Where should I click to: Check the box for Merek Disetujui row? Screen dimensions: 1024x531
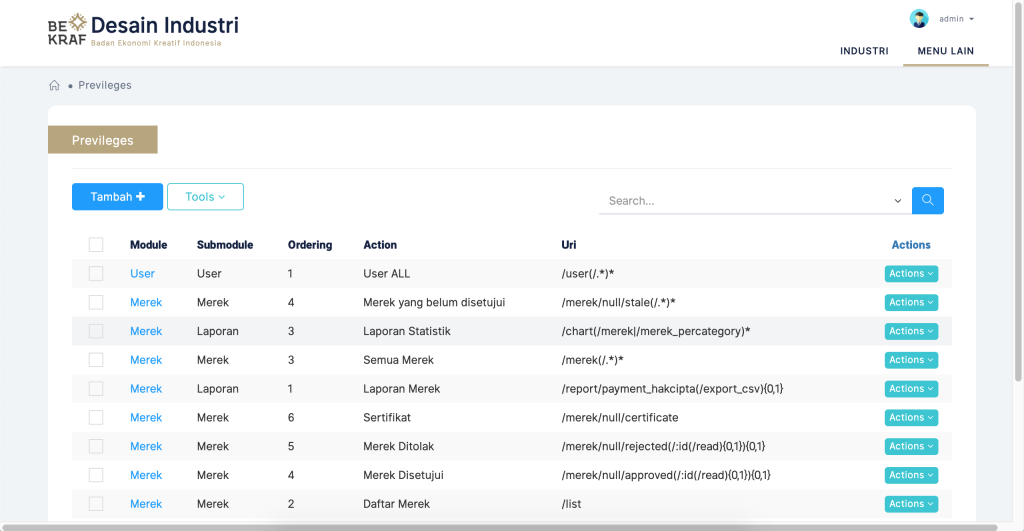click(x=96, y=474)
